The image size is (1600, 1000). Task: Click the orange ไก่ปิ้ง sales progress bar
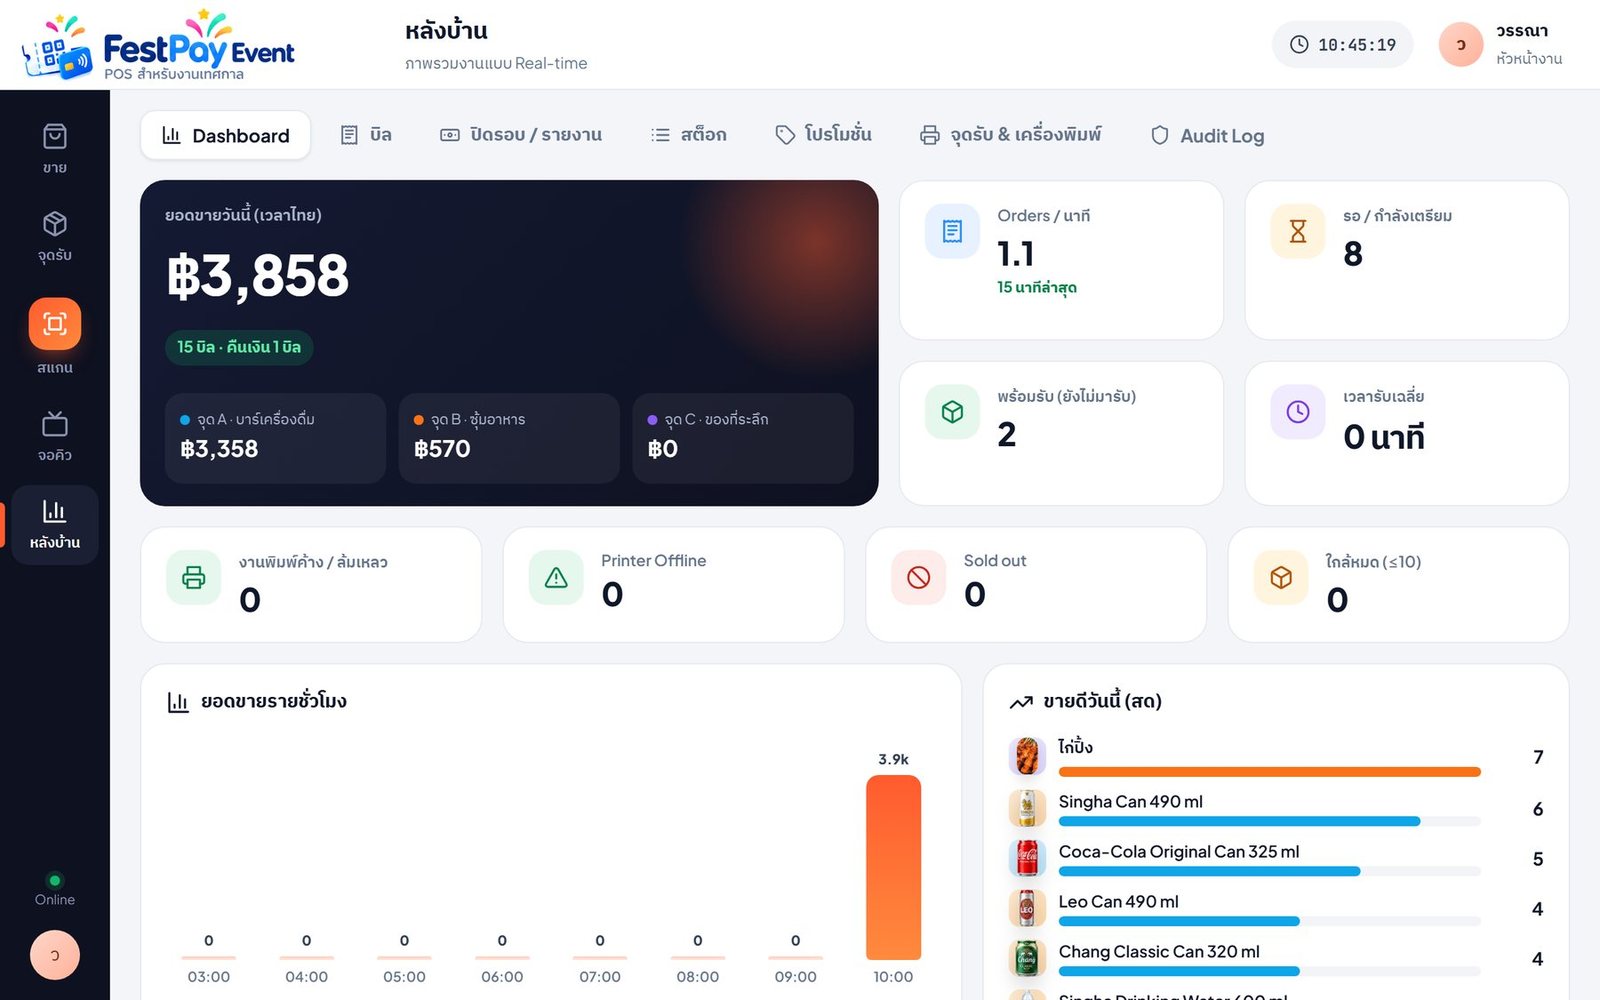(x=1270, y=772)
